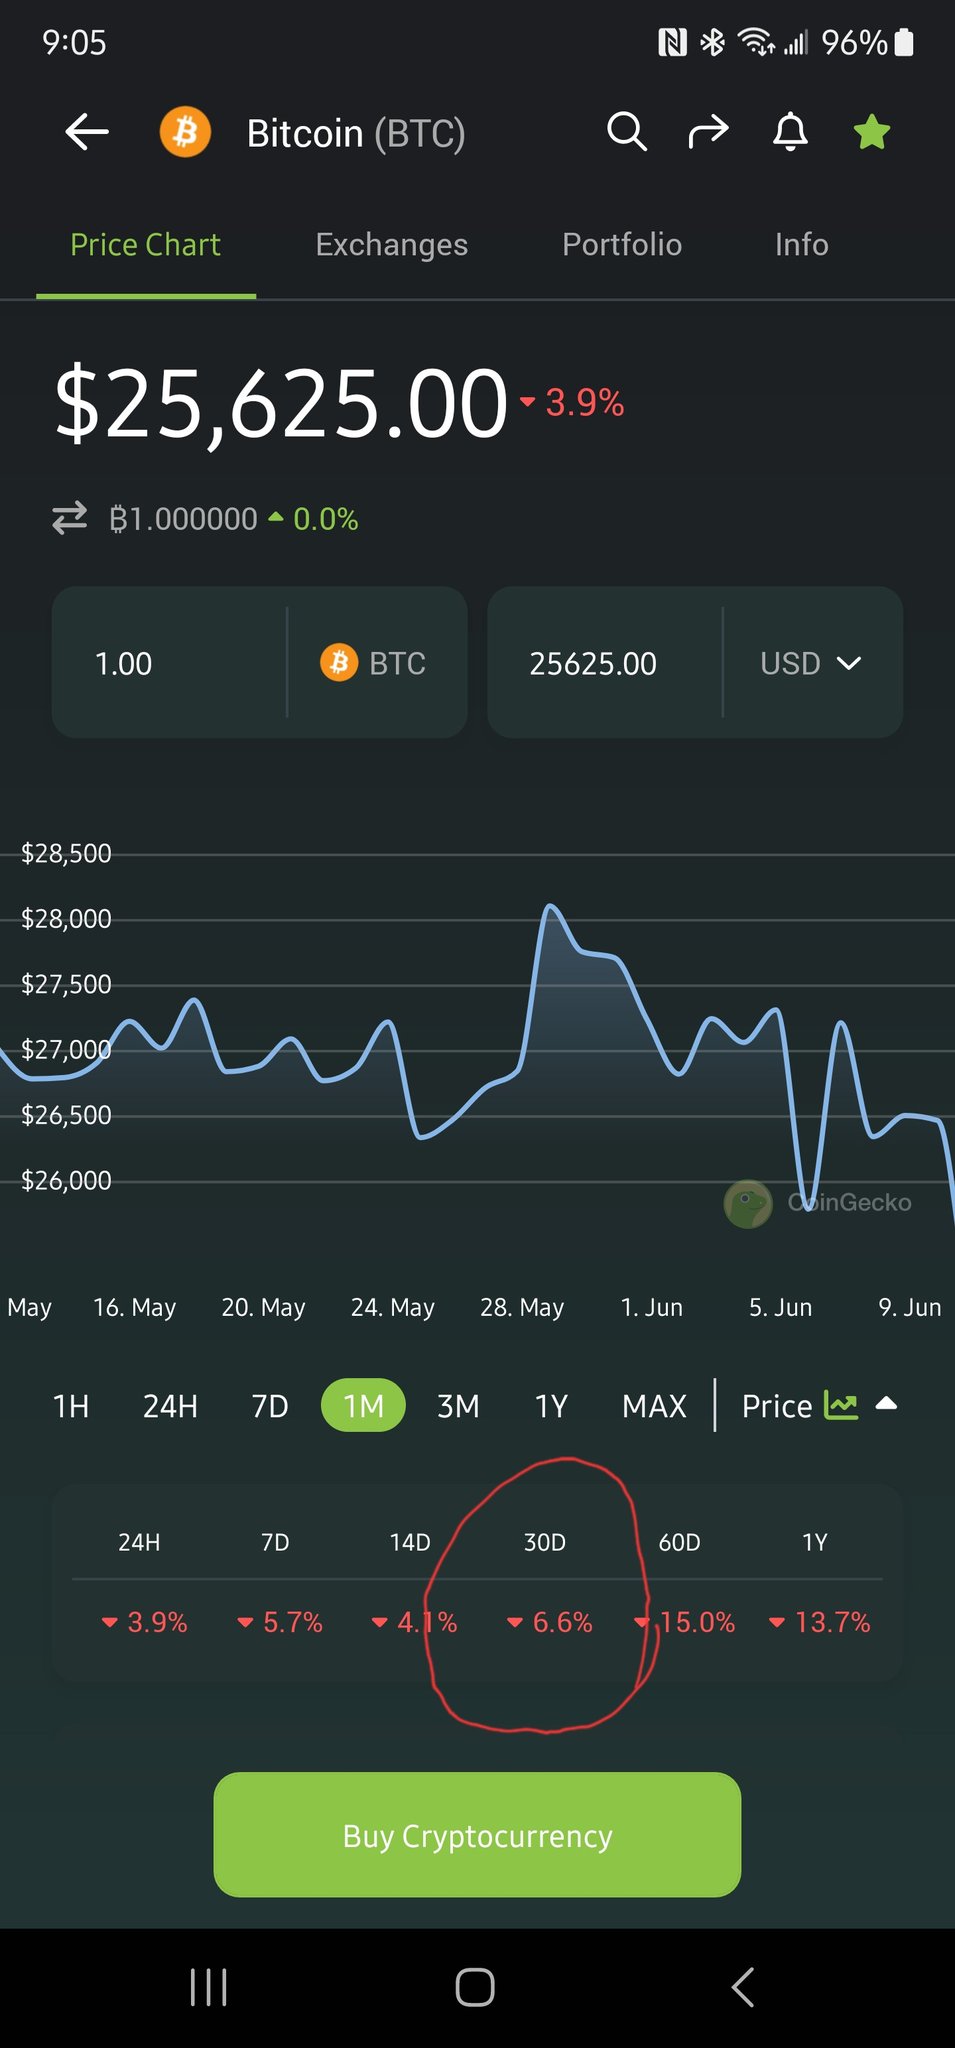
Task: Swap currency with the arrows icon
Action: pyautogui.click(x=70, y=518)
